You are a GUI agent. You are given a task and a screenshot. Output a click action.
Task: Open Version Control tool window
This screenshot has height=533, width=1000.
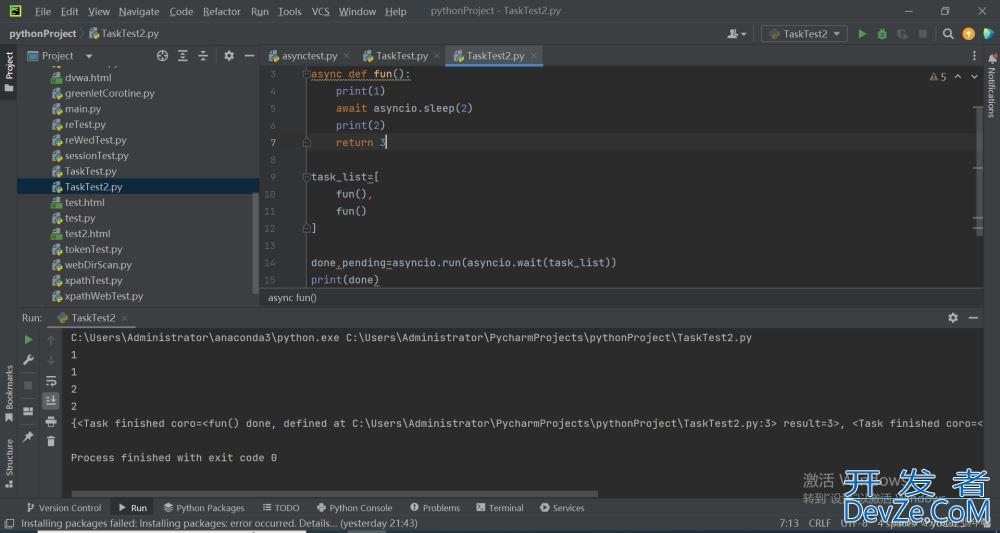tap(64, 508)
